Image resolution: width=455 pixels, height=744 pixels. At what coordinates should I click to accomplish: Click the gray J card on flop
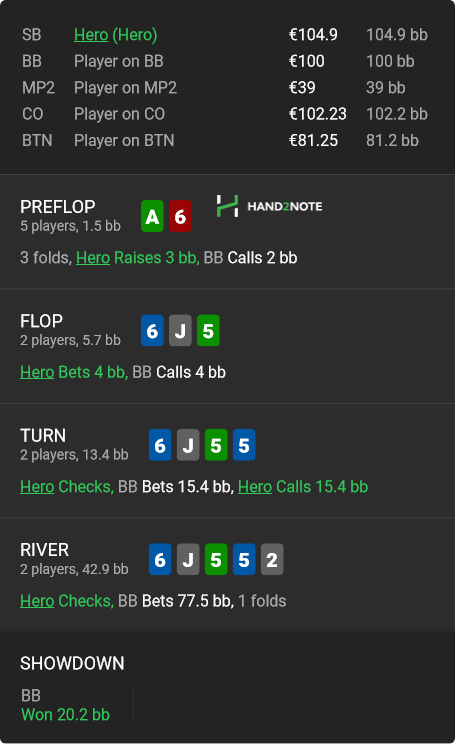pos(180,331)
